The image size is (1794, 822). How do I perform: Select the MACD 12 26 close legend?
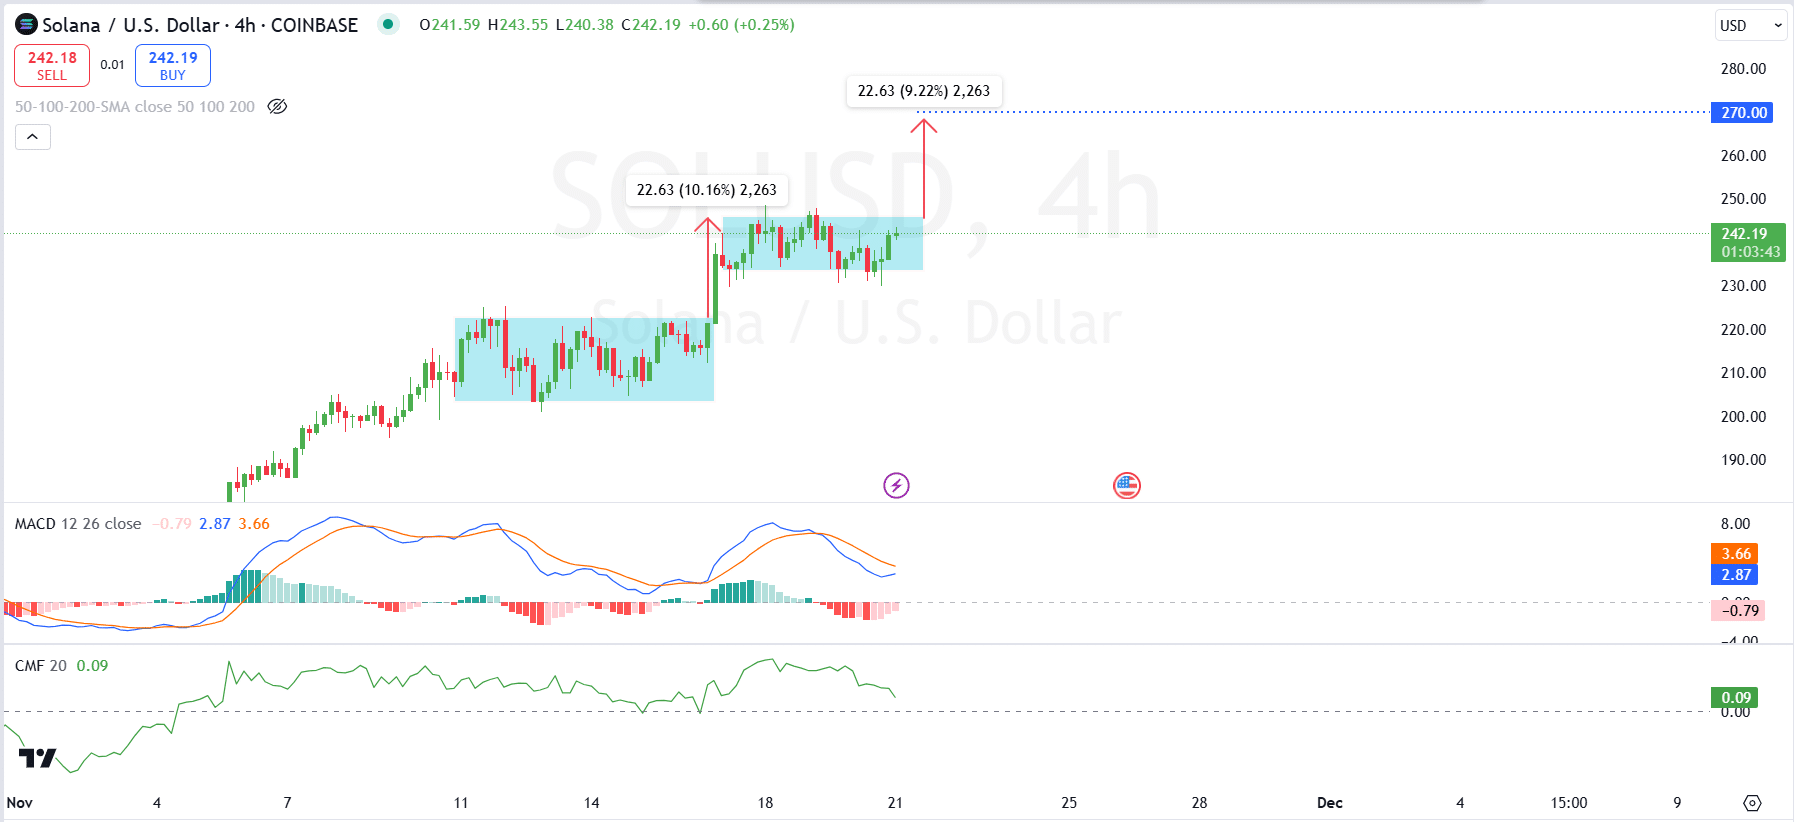point(78,524)
